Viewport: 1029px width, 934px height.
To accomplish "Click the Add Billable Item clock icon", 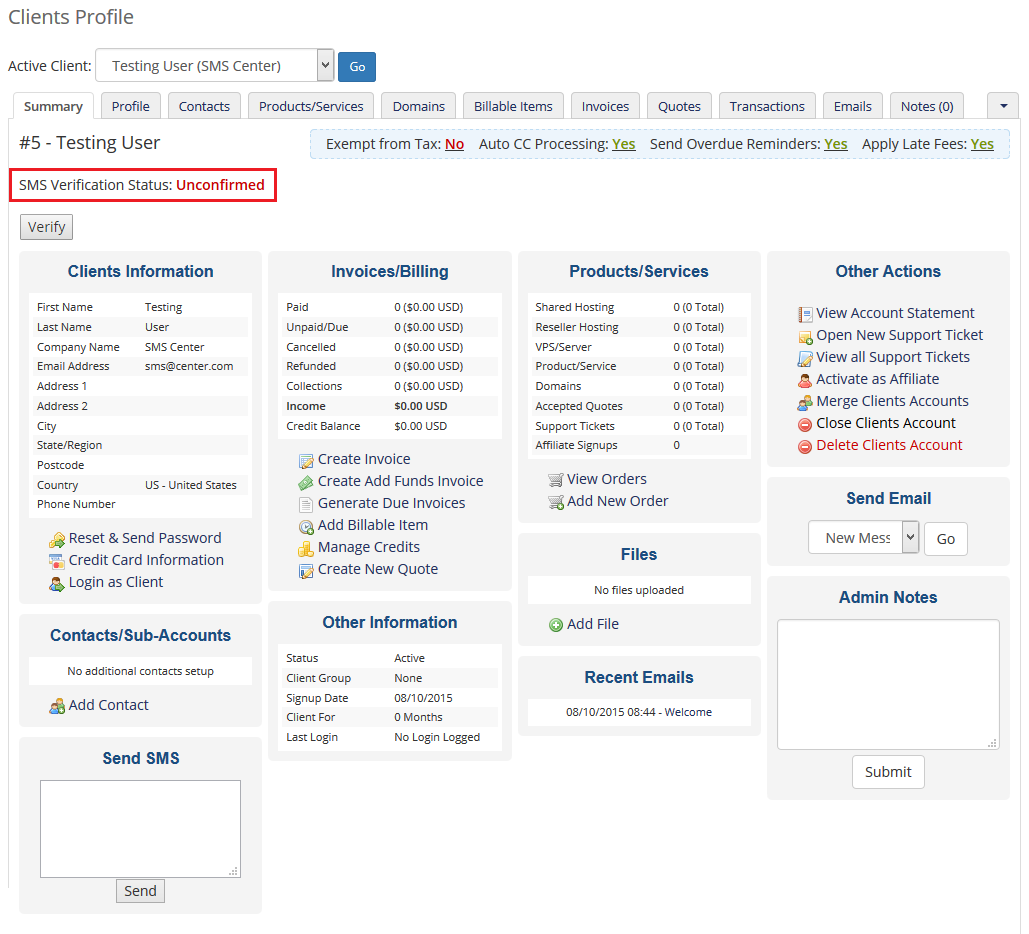I will tap(306, 526).
